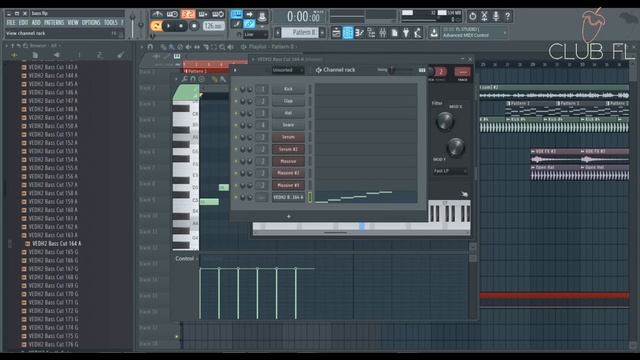Open the Serum #2 channel button
Image resolution: width=640 pixels, height=360 pixels.
(288, 149)
